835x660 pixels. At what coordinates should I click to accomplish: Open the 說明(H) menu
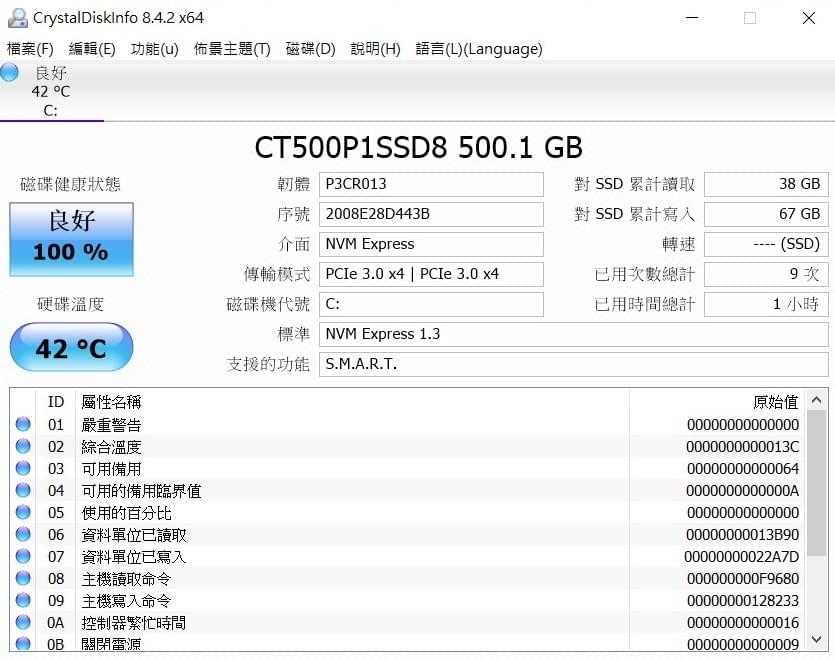(375, 49)
